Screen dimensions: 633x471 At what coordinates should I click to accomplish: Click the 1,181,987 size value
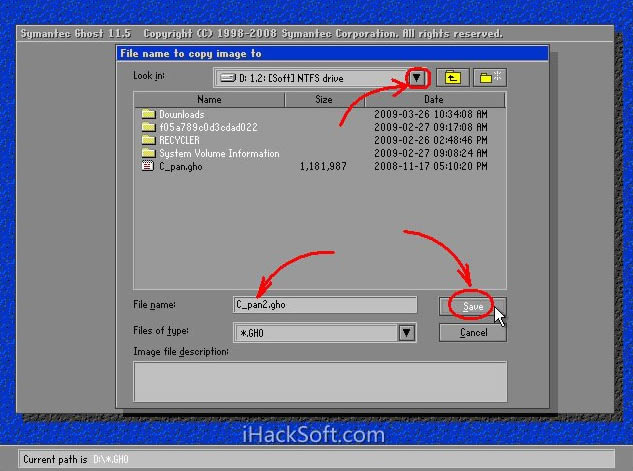click(323, 166)
